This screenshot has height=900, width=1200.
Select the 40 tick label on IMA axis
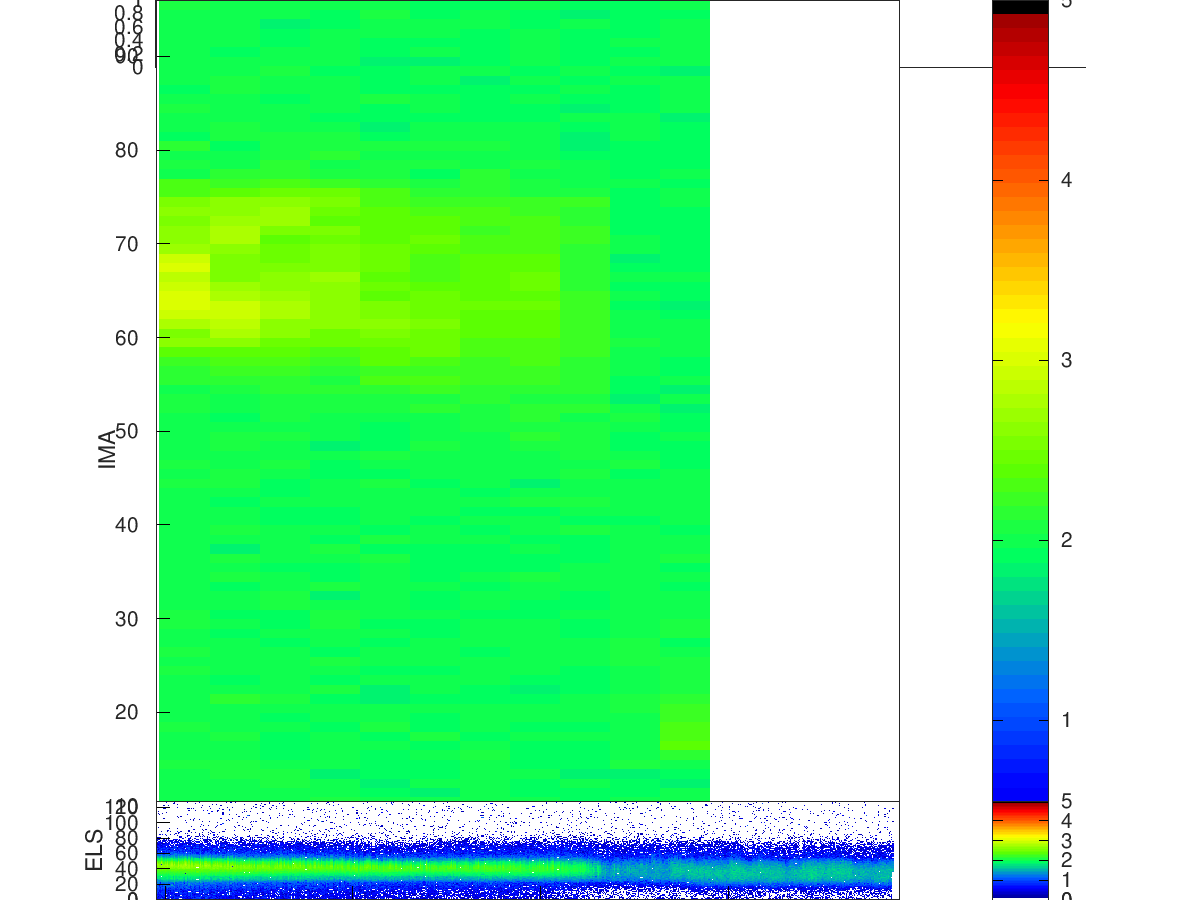[x=127, y=525]
